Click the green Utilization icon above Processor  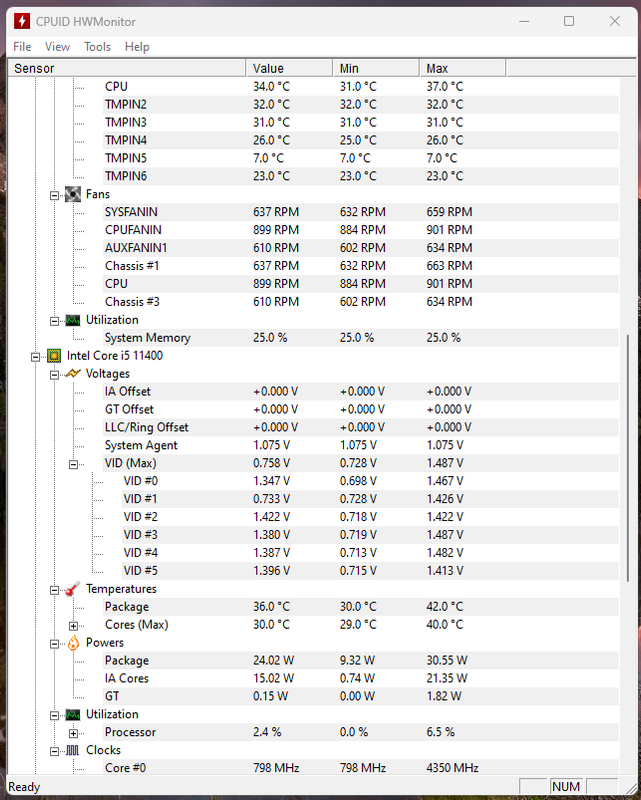click(73, 715)
